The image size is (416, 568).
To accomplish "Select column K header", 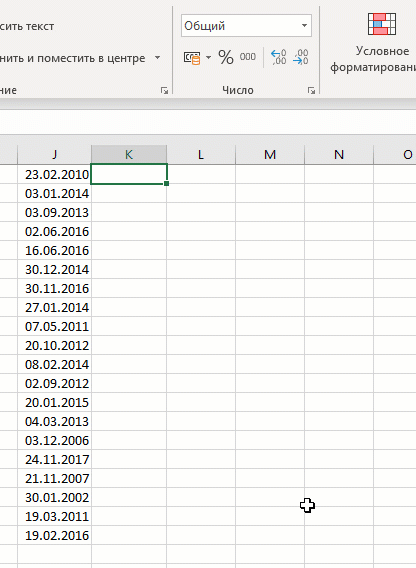I will pos(129,155).
